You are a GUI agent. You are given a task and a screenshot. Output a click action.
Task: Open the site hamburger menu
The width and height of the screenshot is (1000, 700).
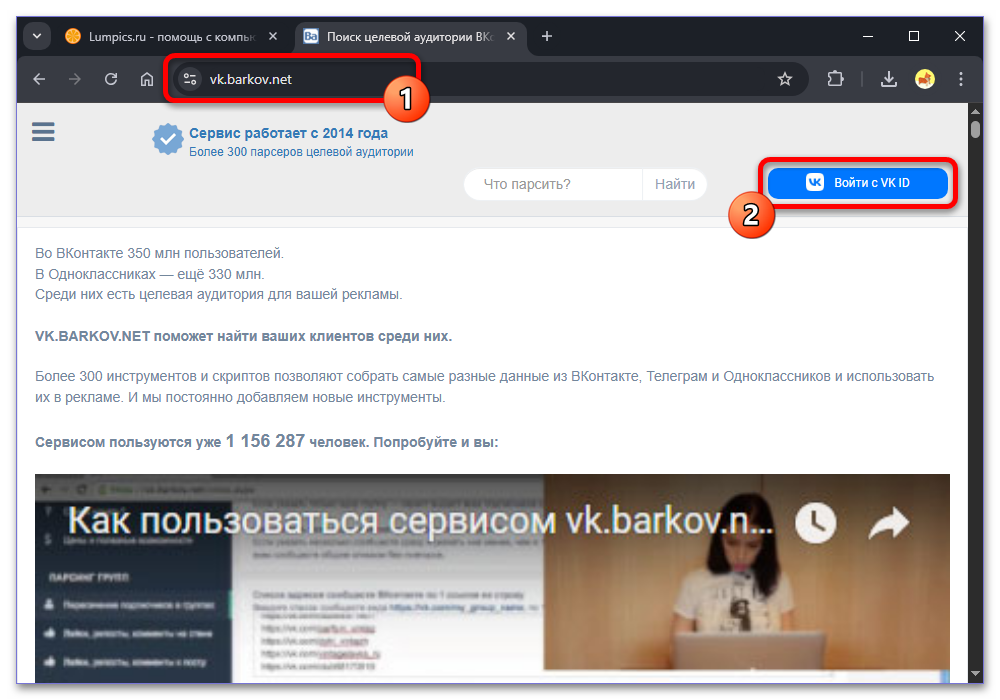pyautogui.click(x=43, y=133)
